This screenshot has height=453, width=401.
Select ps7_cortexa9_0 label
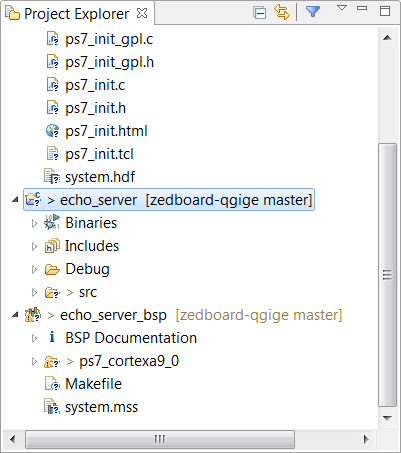point(129,361)
